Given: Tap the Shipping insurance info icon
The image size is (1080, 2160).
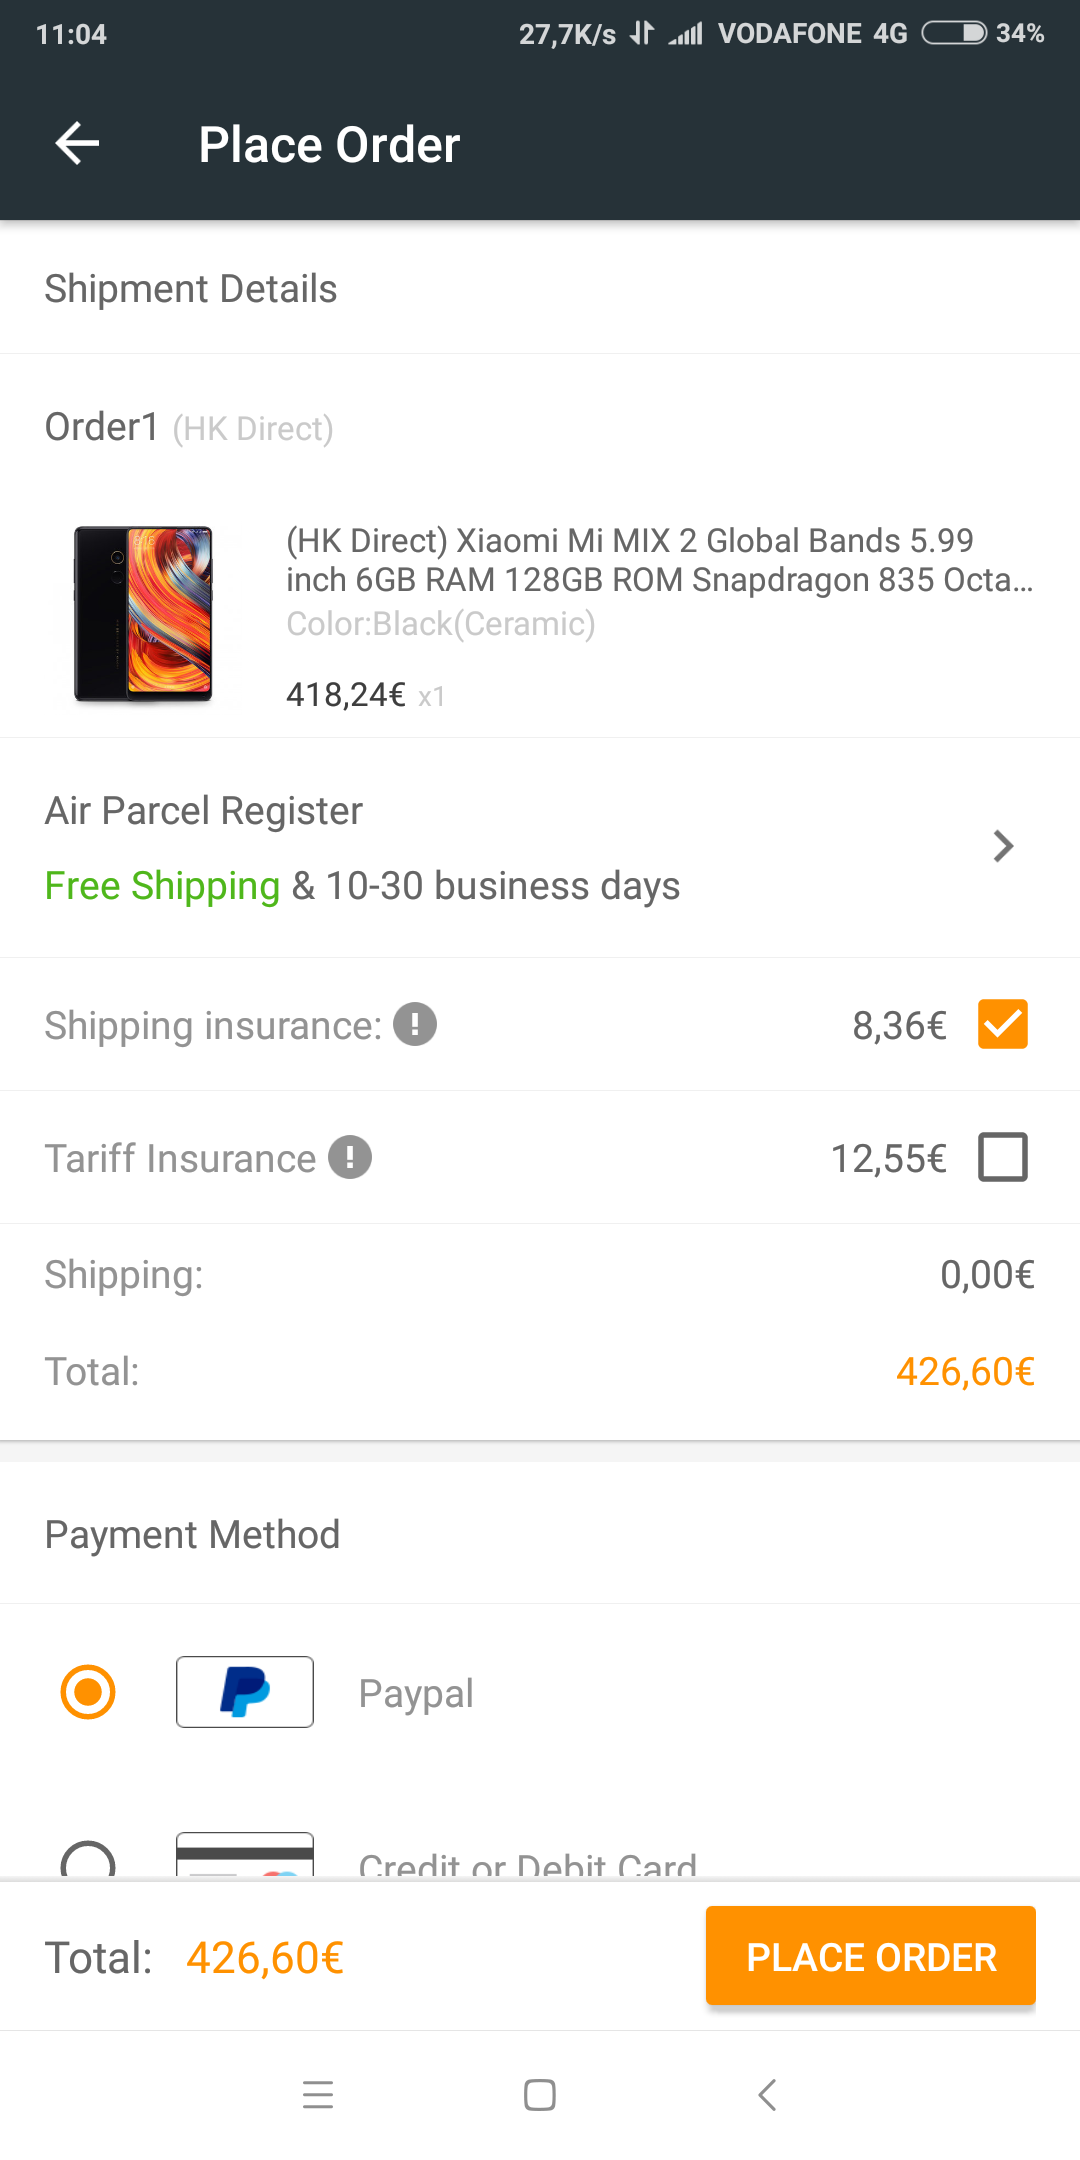Looking at the screenshot, I should (415, 1024).
